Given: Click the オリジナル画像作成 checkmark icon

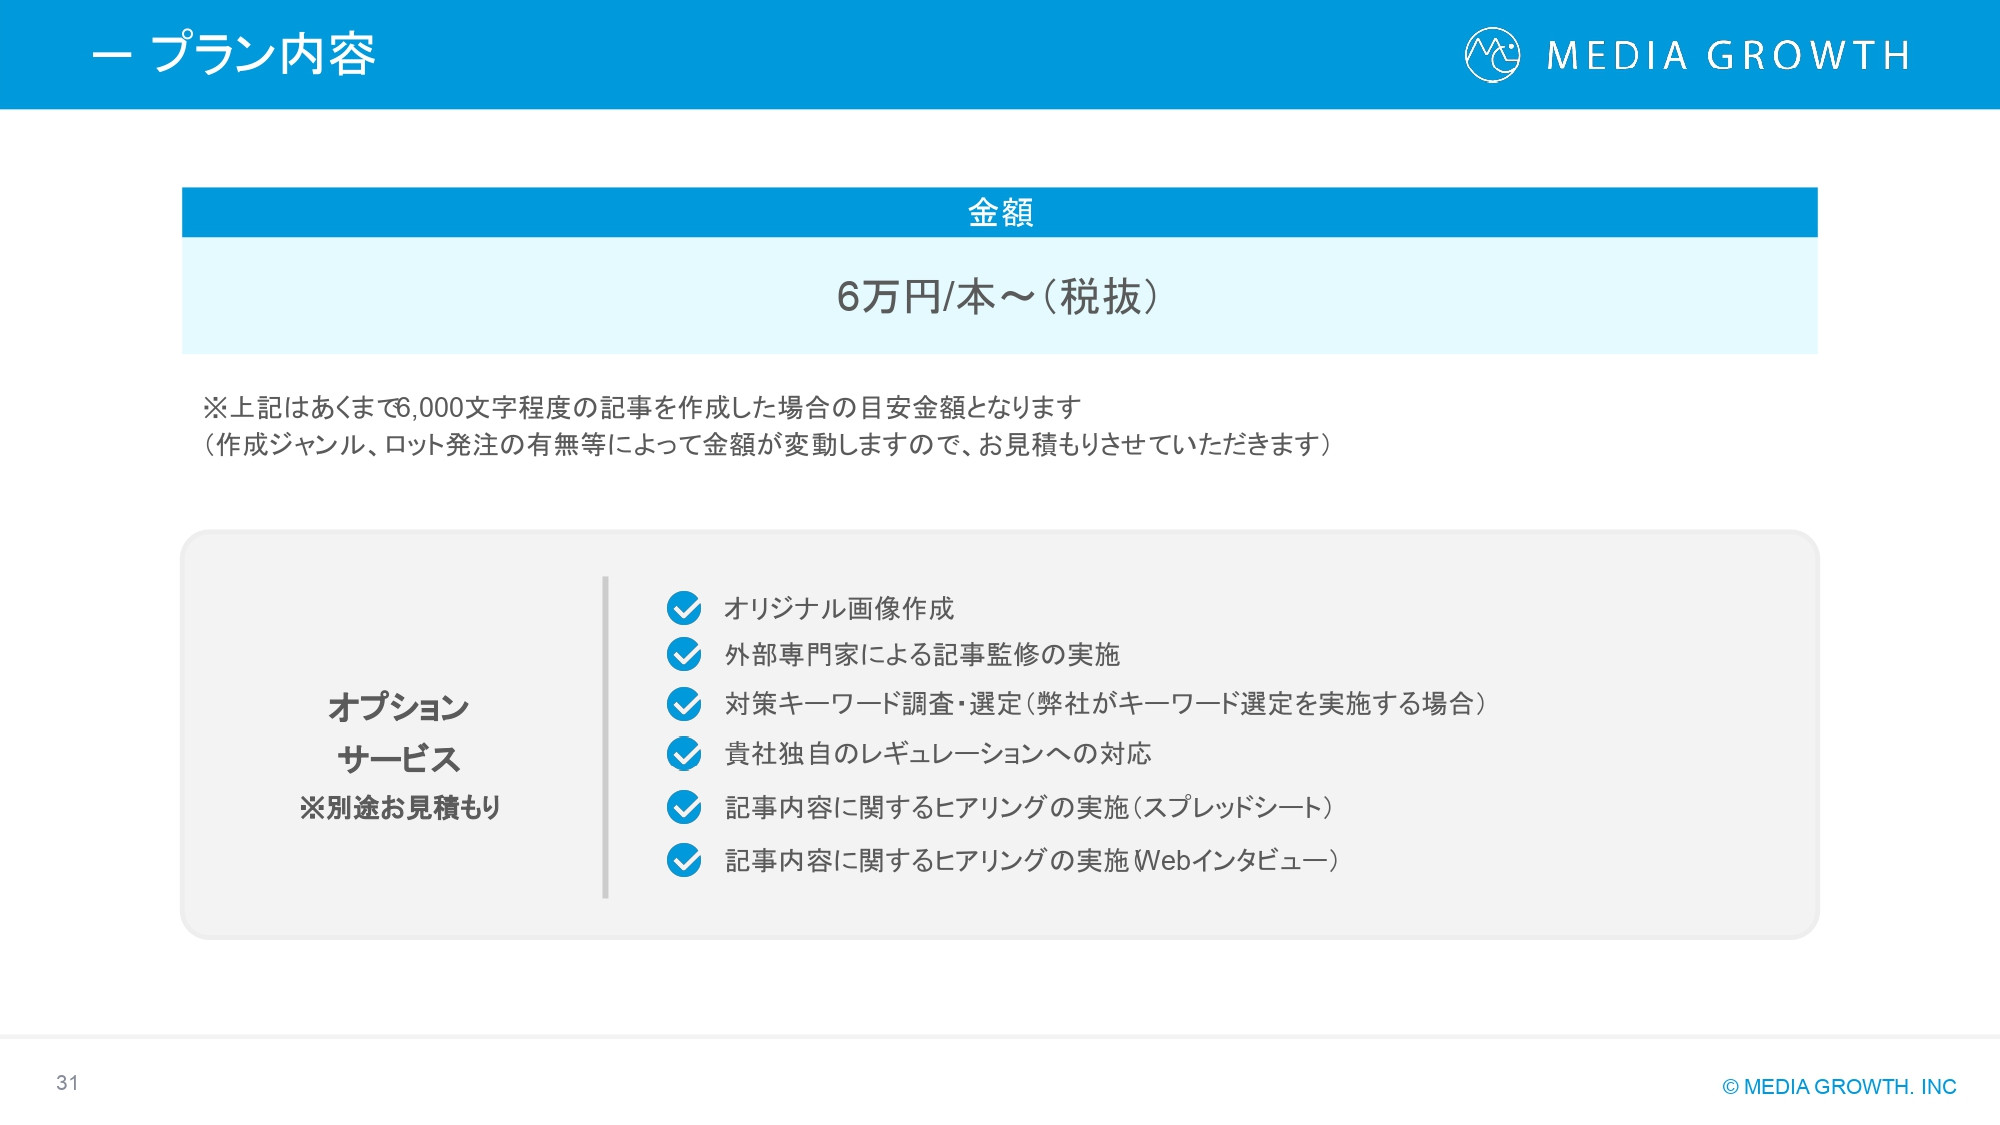Looking at the screenshot, I should [x=684, y=605].
